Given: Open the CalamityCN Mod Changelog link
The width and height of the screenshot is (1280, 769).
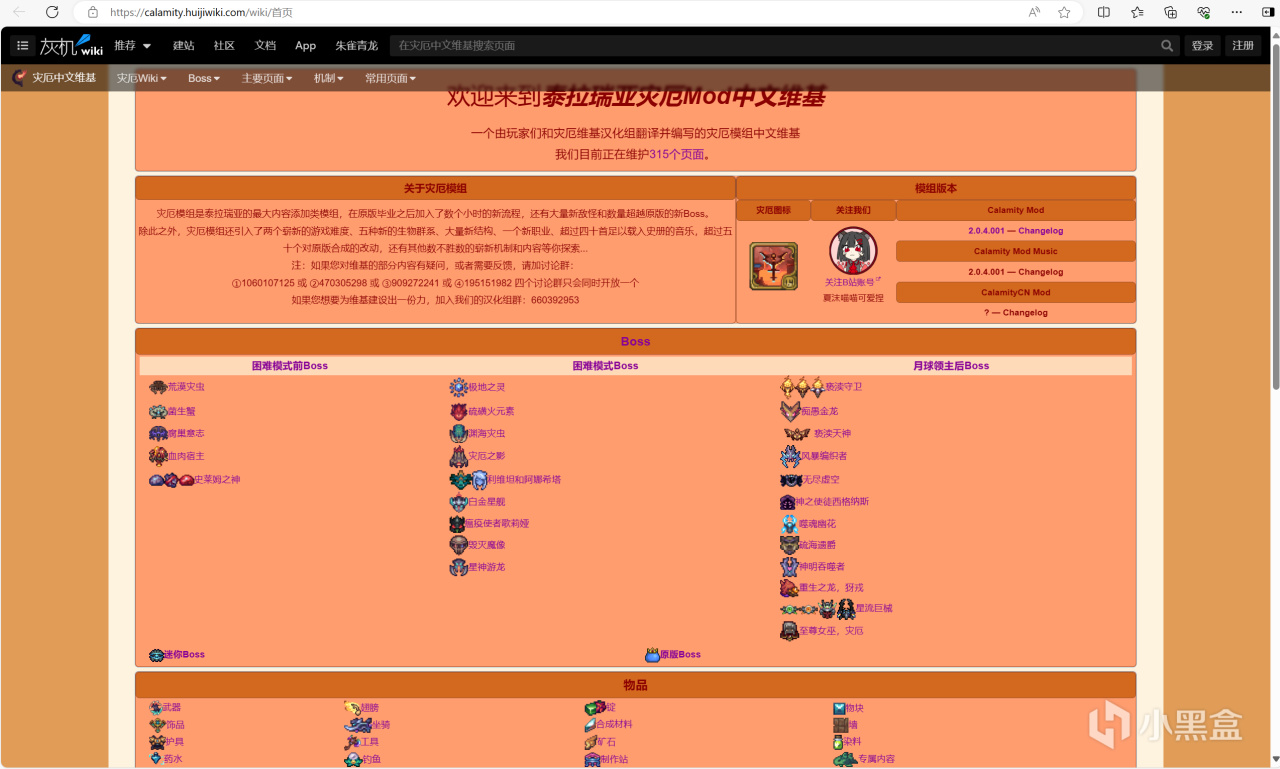Looking at the screenshot, I should coord(1015,313).
